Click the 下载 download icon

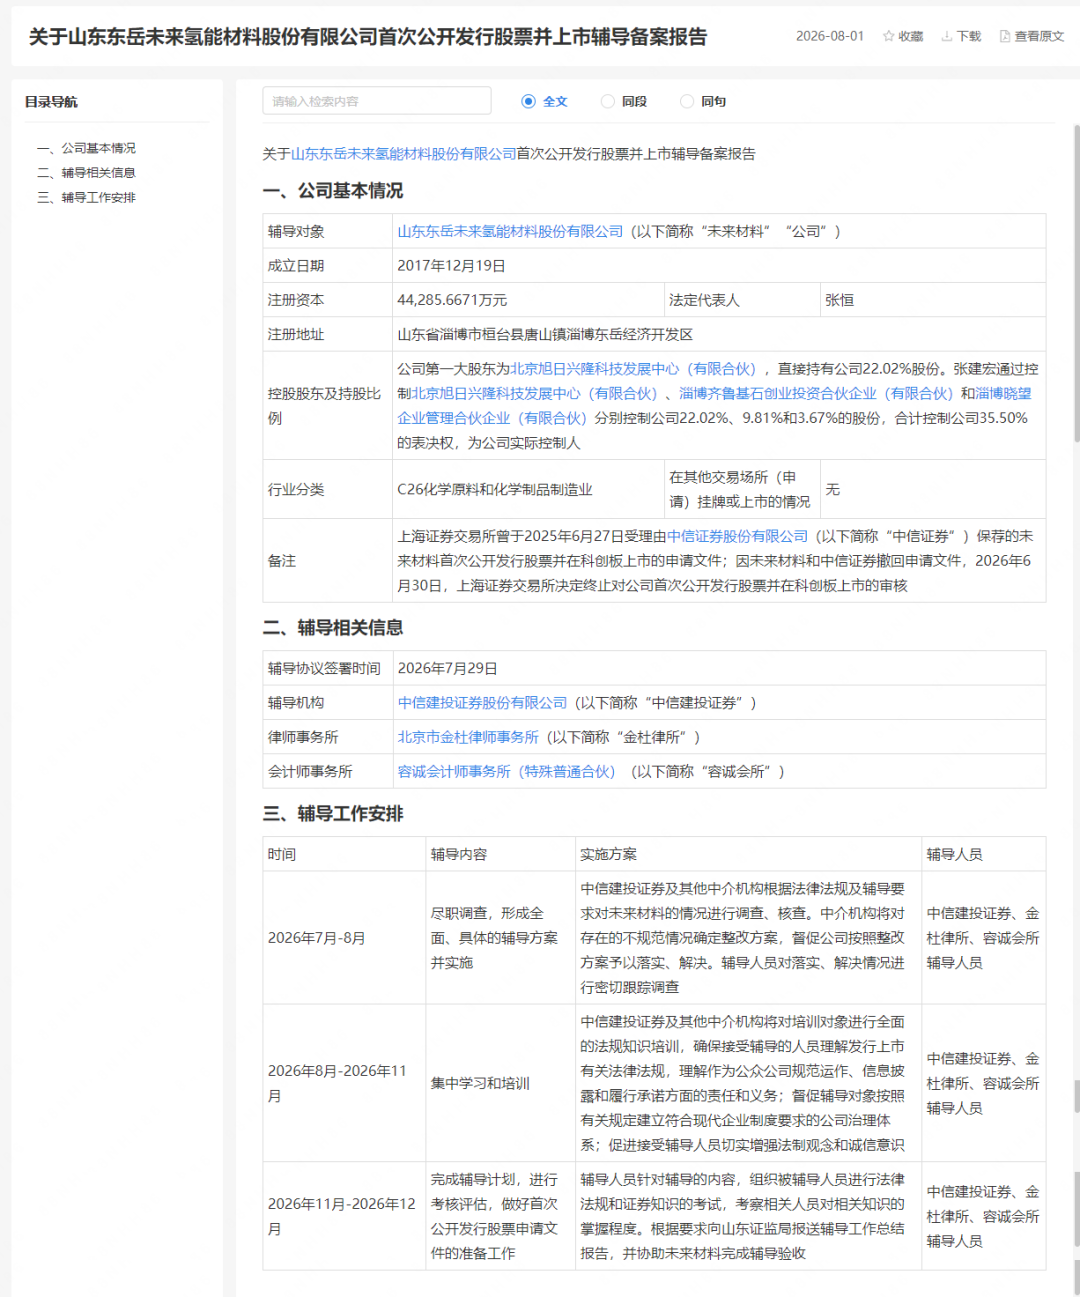pyautogui.click(x=946, y=36)
